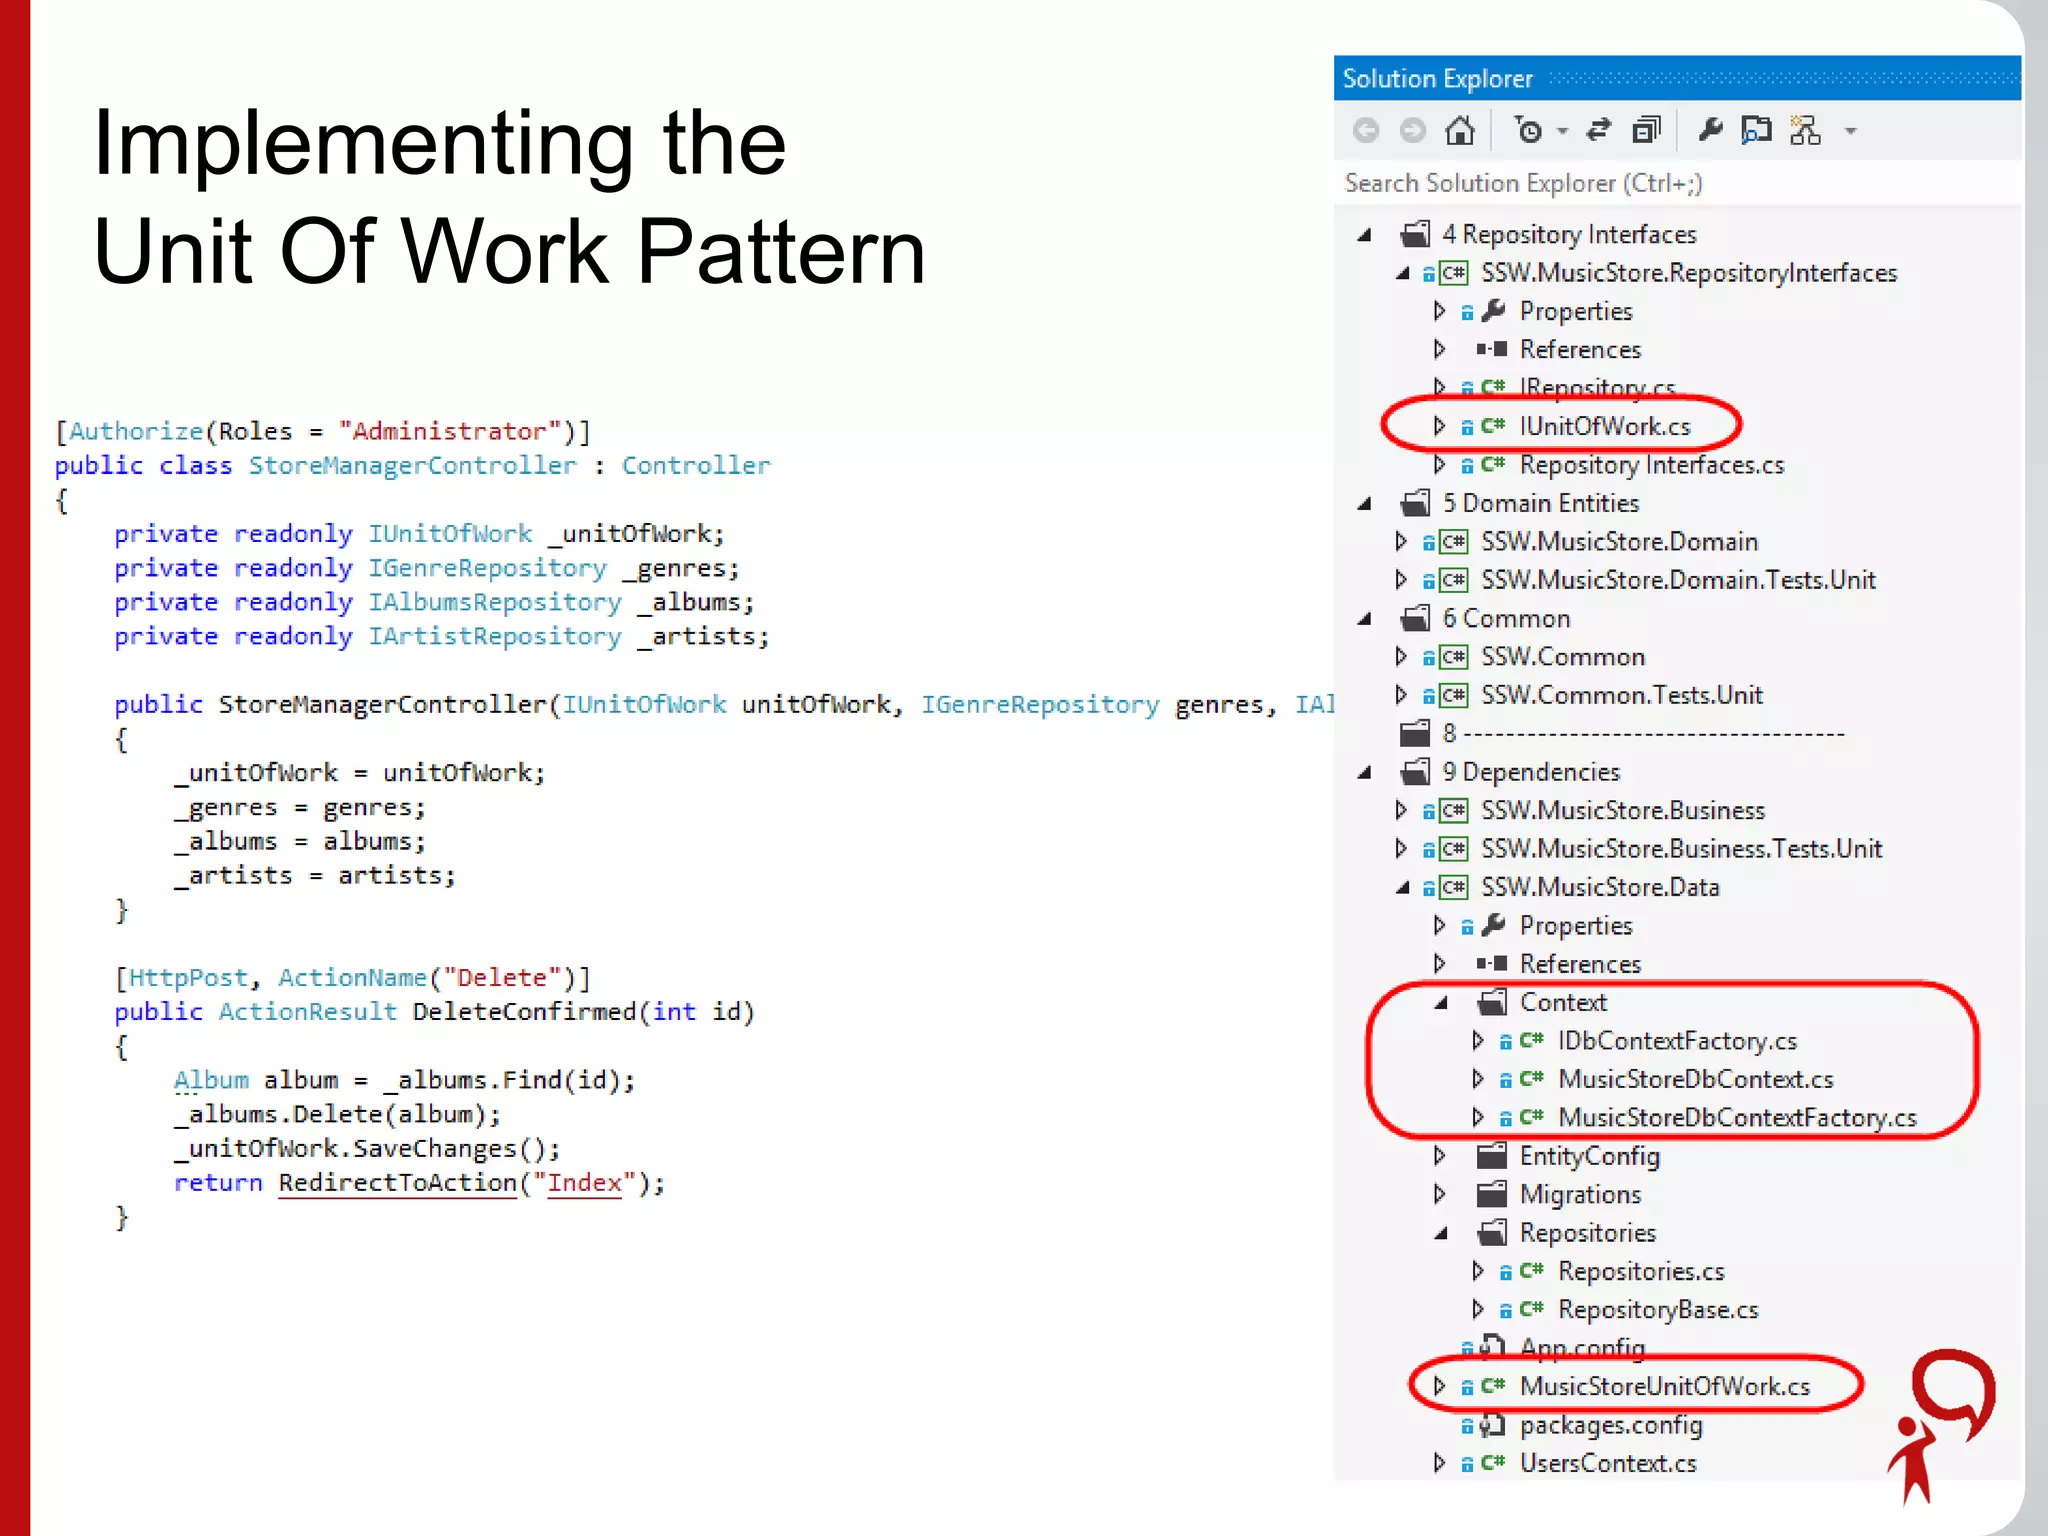Select the Context folder icon
The width and height of the screenshot is (2048, 1536).
[x=1492, y=1002]
